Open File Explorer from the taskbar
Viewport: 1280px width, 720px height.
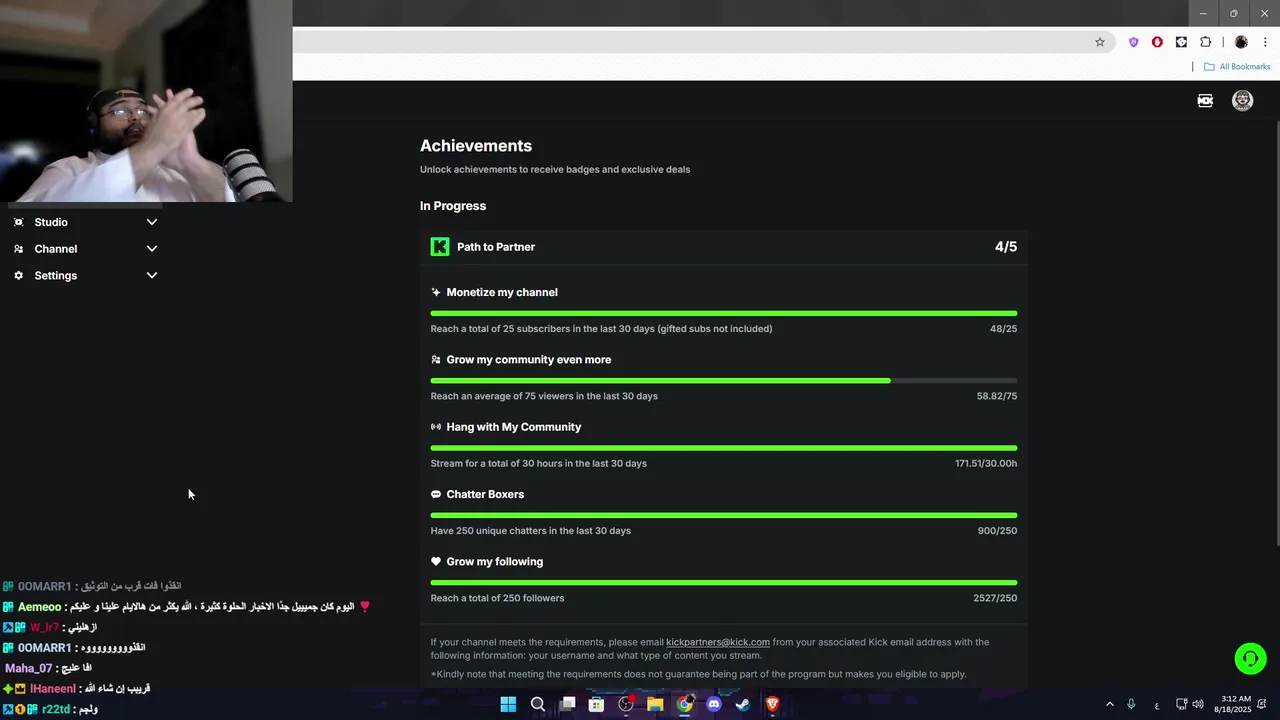655,704
